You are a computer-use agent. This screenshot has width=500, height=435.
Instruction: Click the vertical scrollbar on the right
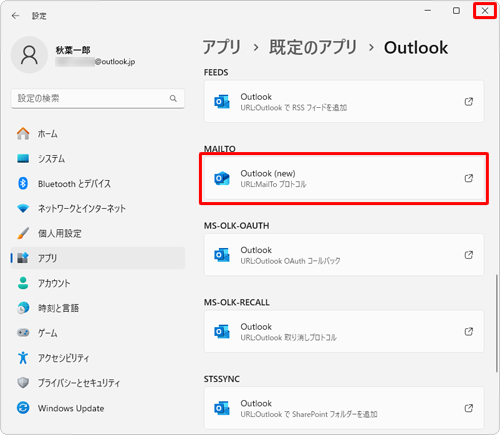496,323
